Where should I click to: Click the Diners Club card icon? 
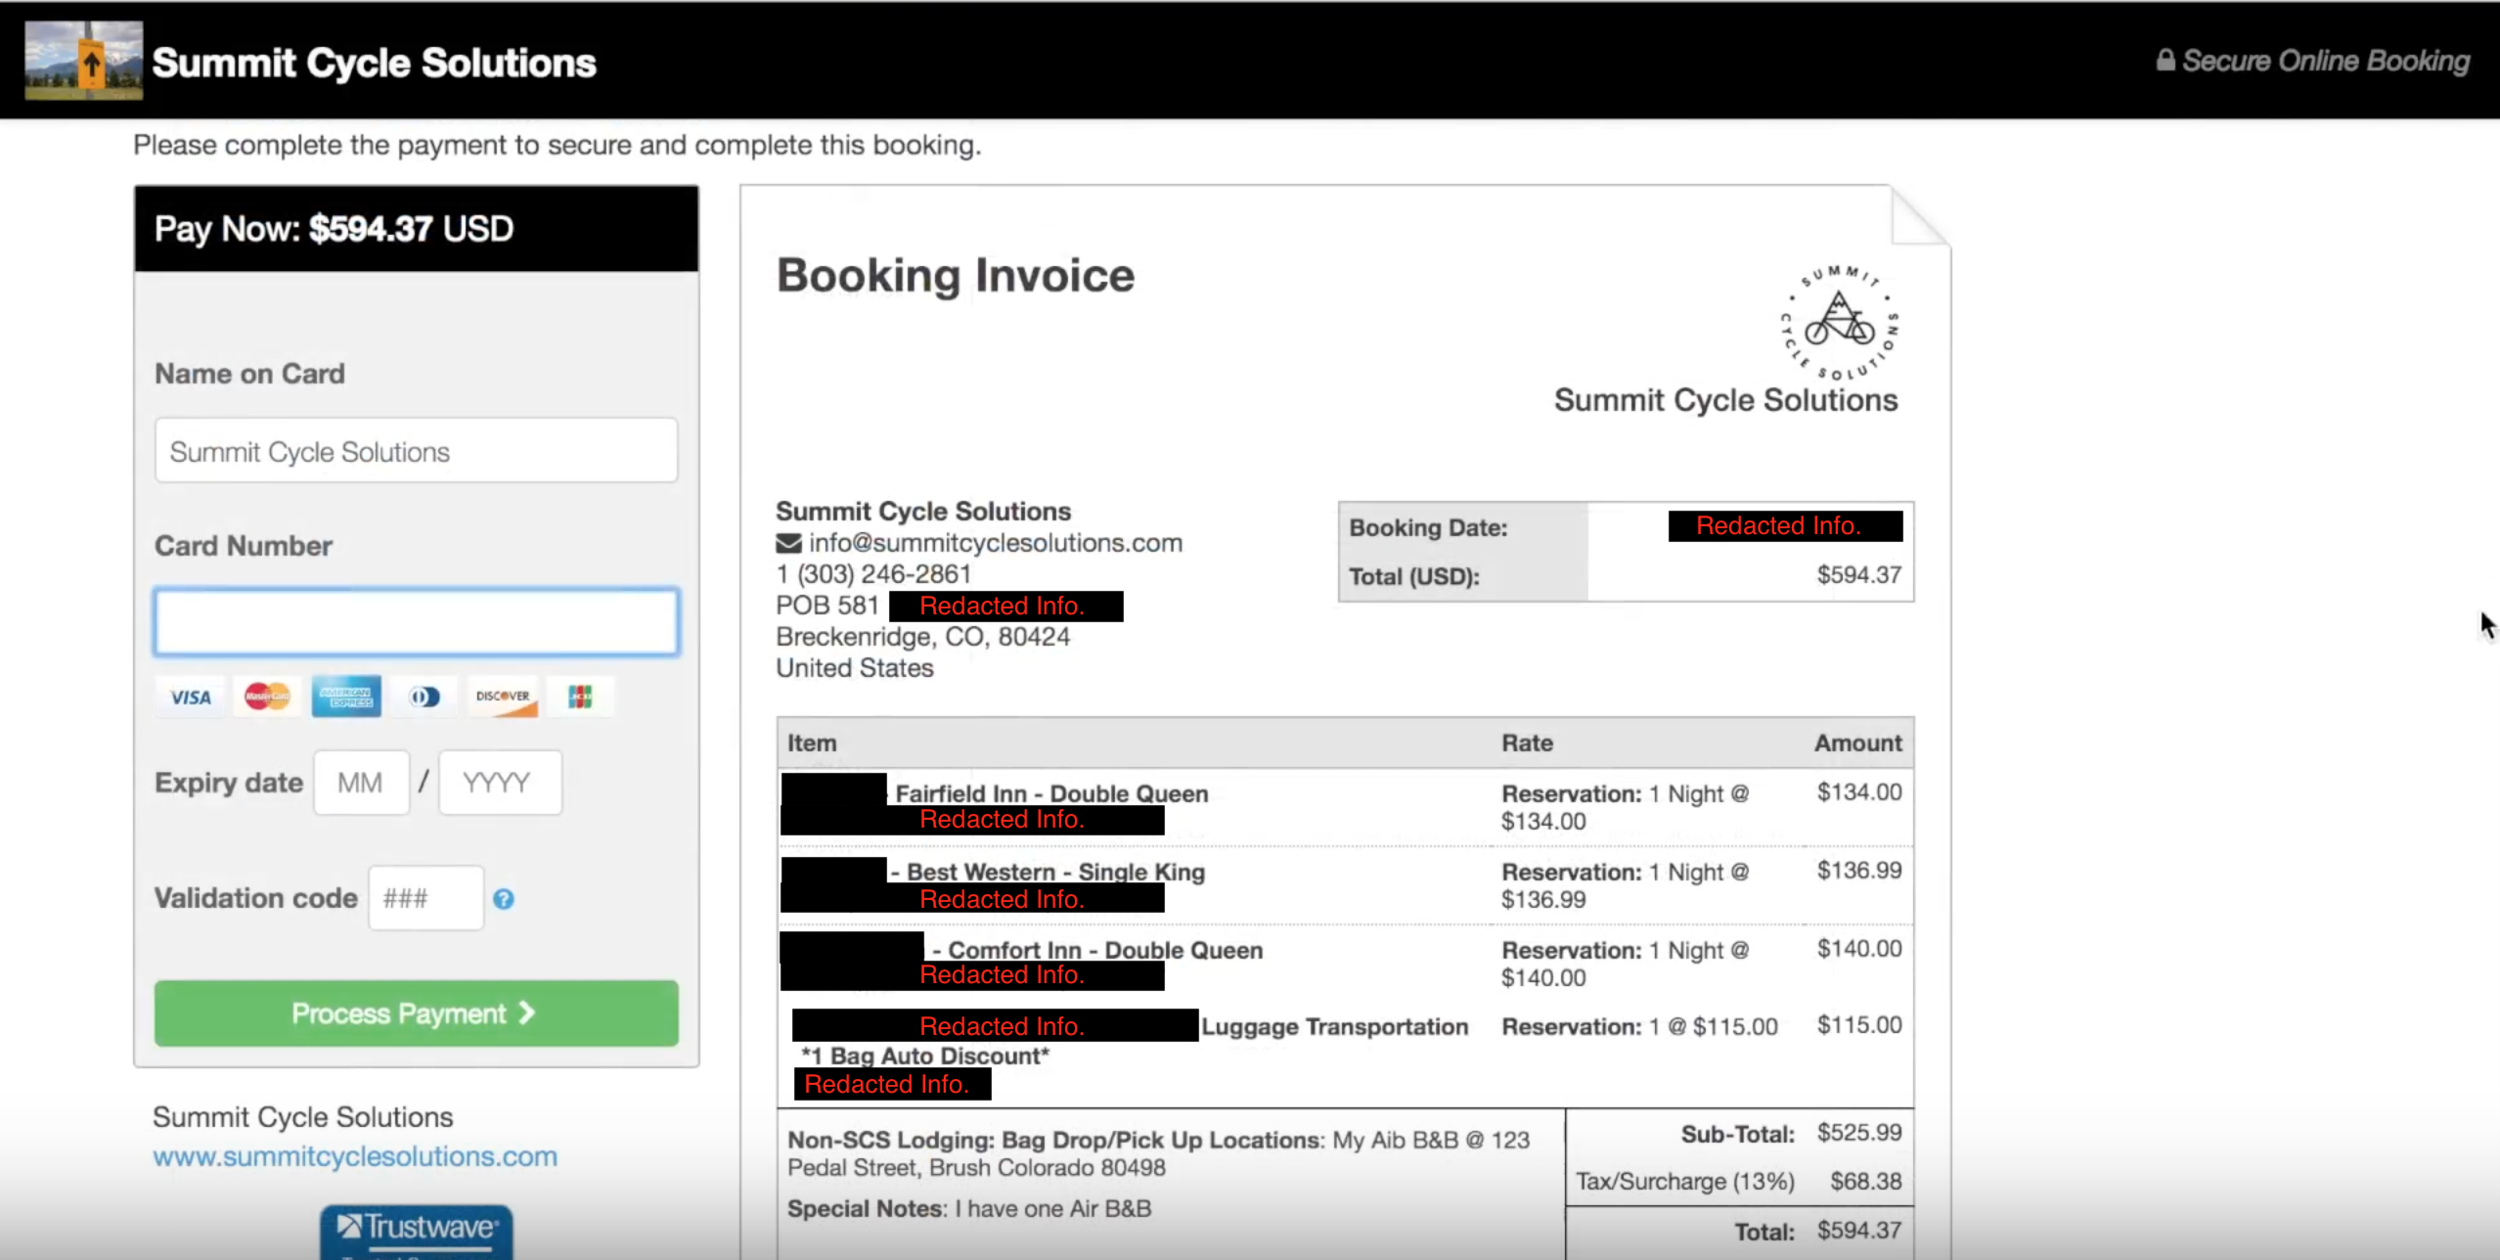[424, 696]
